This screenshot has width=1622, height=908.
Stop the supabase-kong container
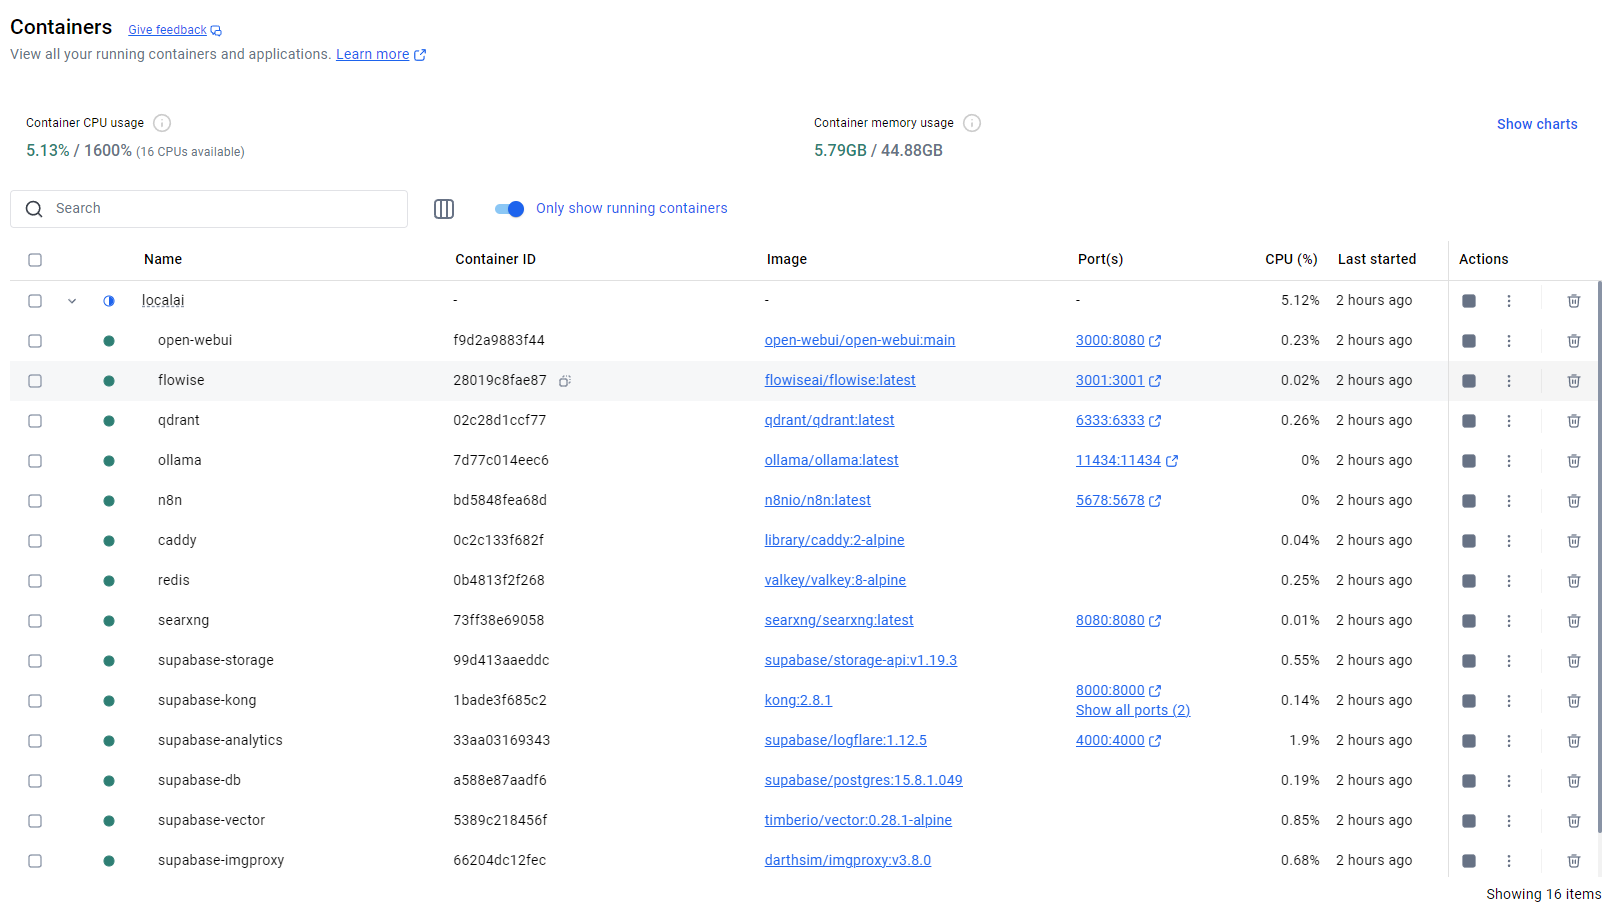click(x=1469, y=701)
